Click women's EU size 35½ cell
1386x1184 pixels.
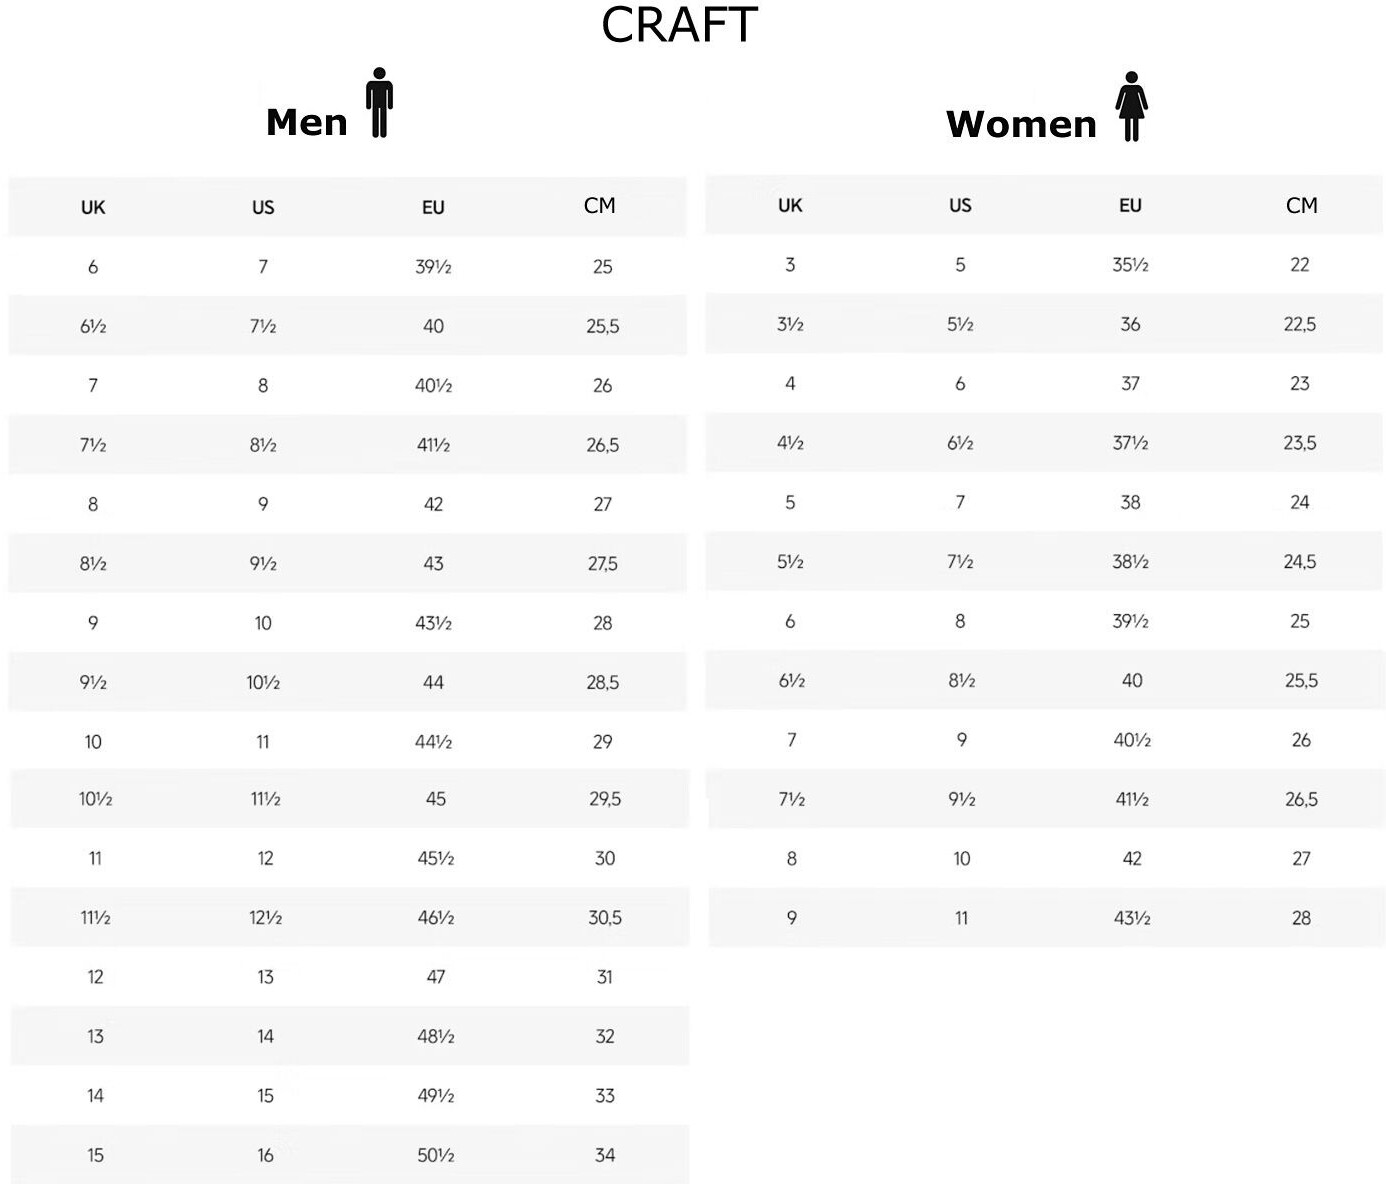(1131, 265)
